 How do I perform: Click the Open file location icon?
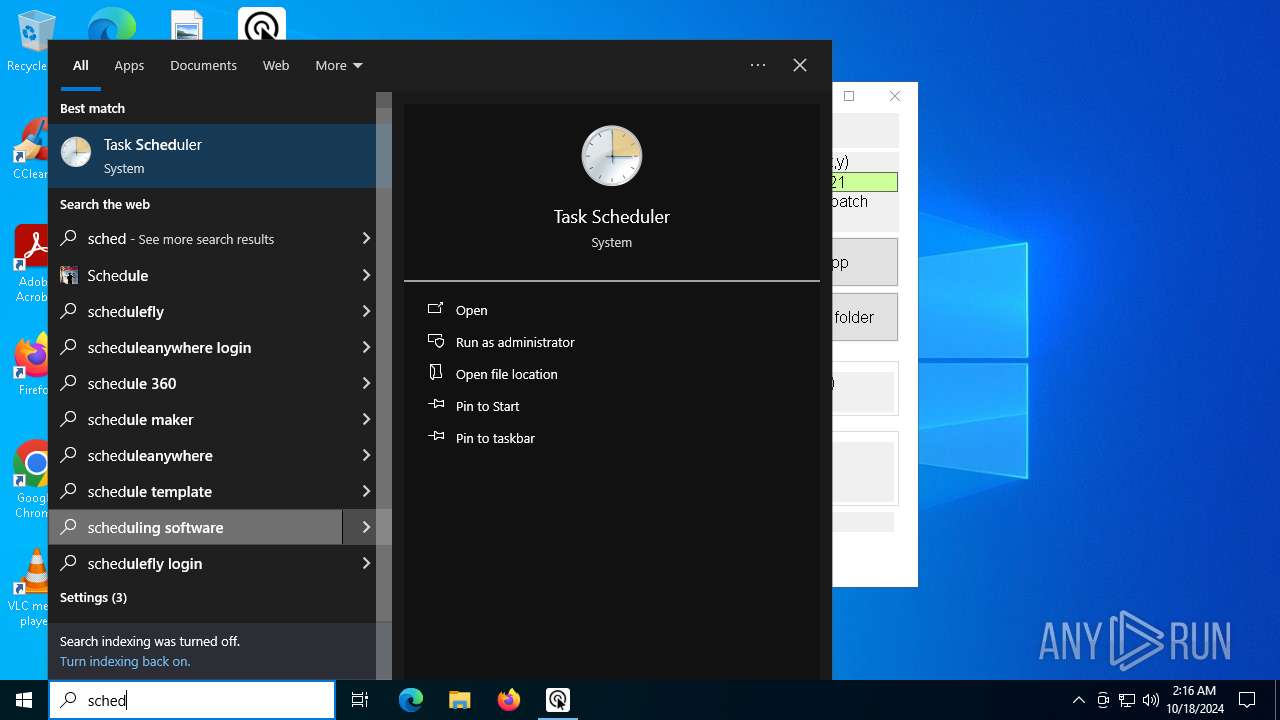tap(436, 374)
